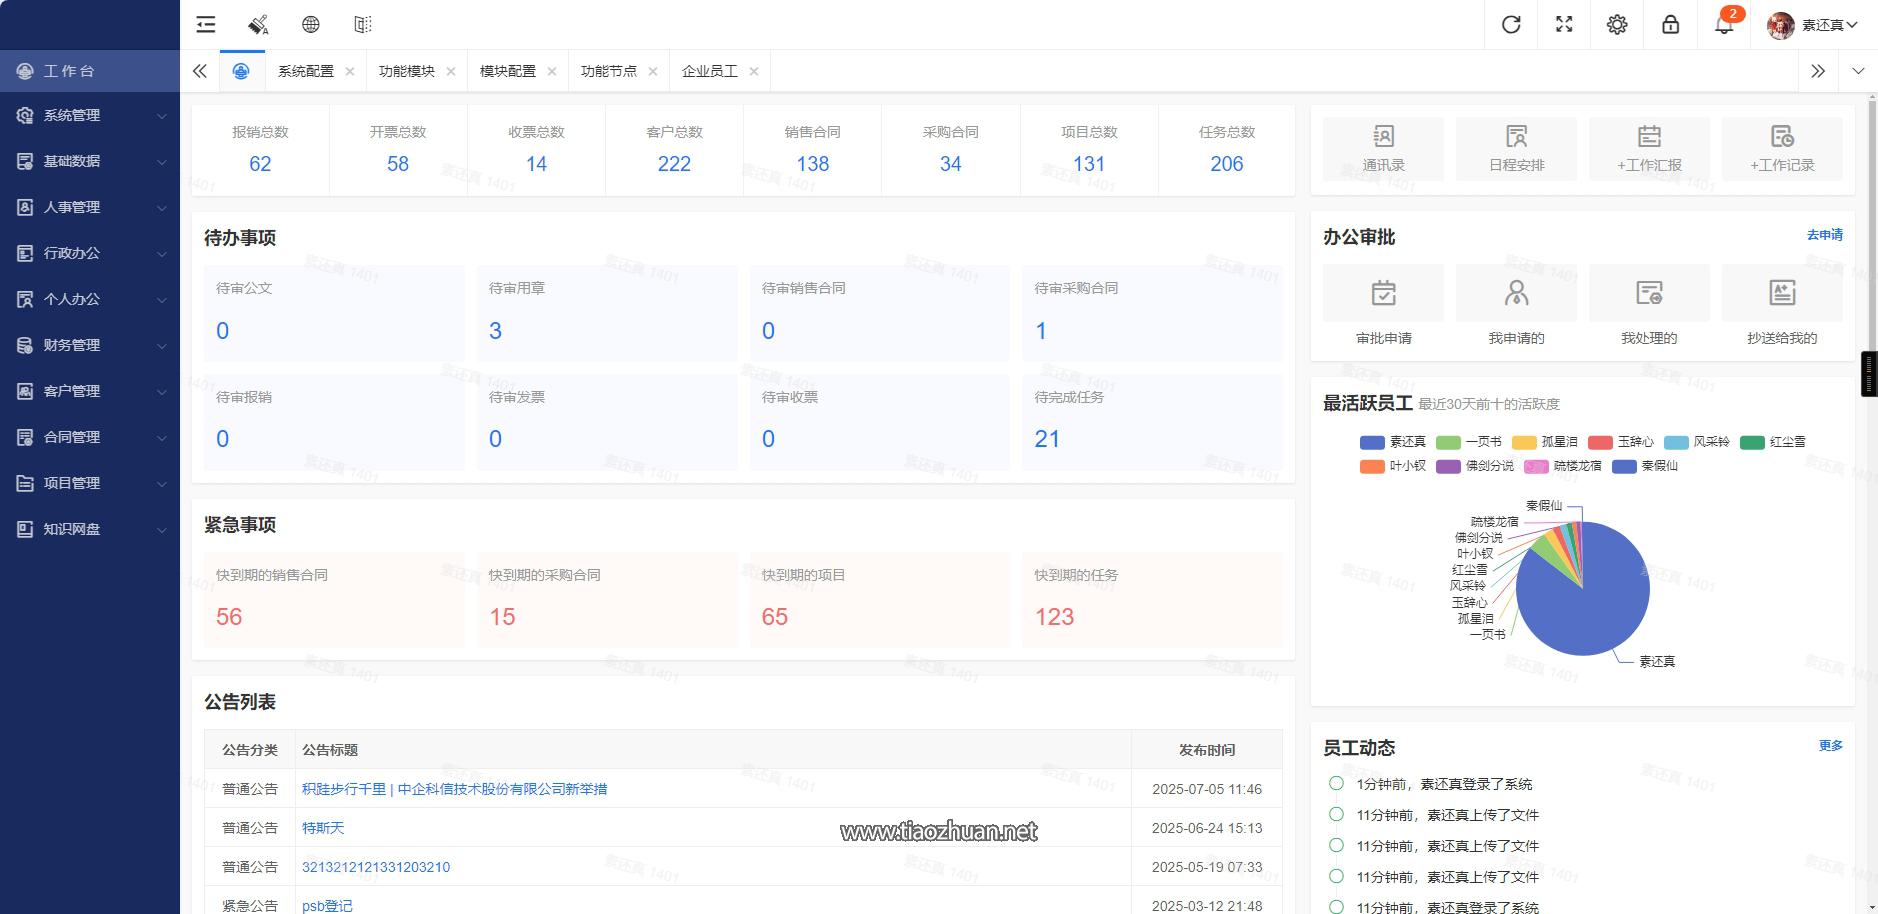Toggle 孤星泪 series in pie legend
Image resolution: width=1878 pixels, height=914 pixels.
tap(1545, 442)
